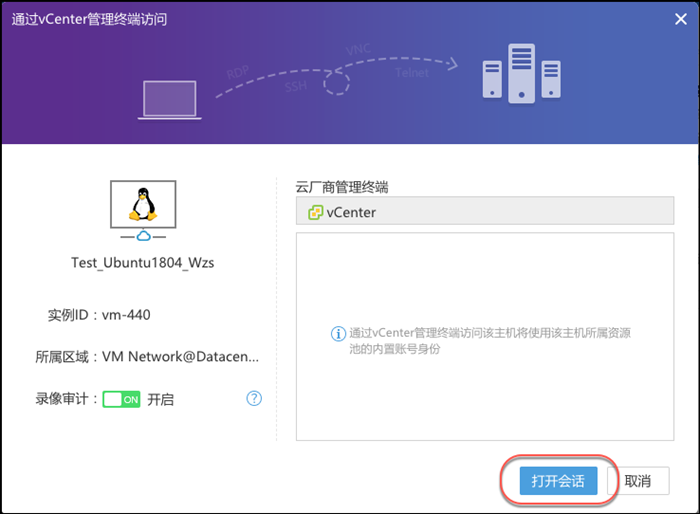Close the vCenter access dialog
700x514 pixels.
click(x=680, y=19)
